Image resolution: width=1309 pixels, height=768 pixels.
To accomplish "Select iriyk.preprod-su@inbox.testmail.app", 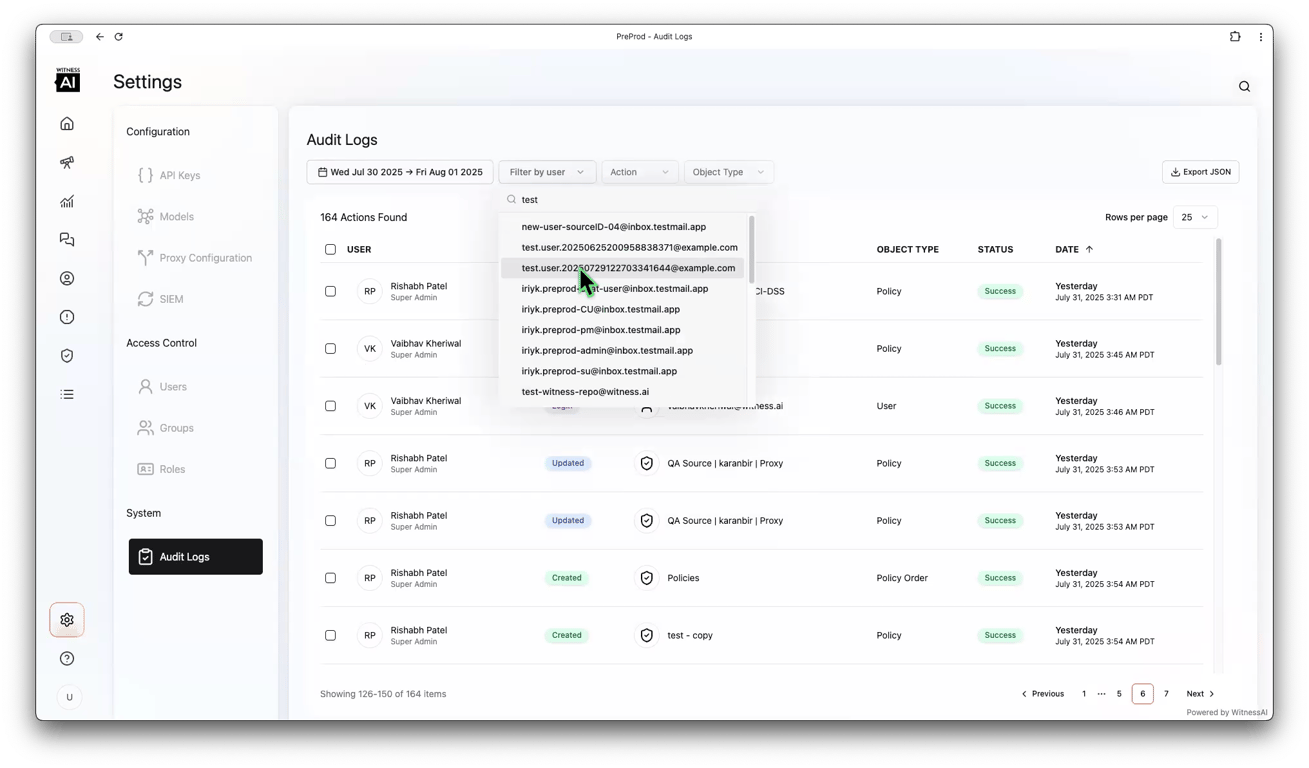I will [x=622, y=372].
